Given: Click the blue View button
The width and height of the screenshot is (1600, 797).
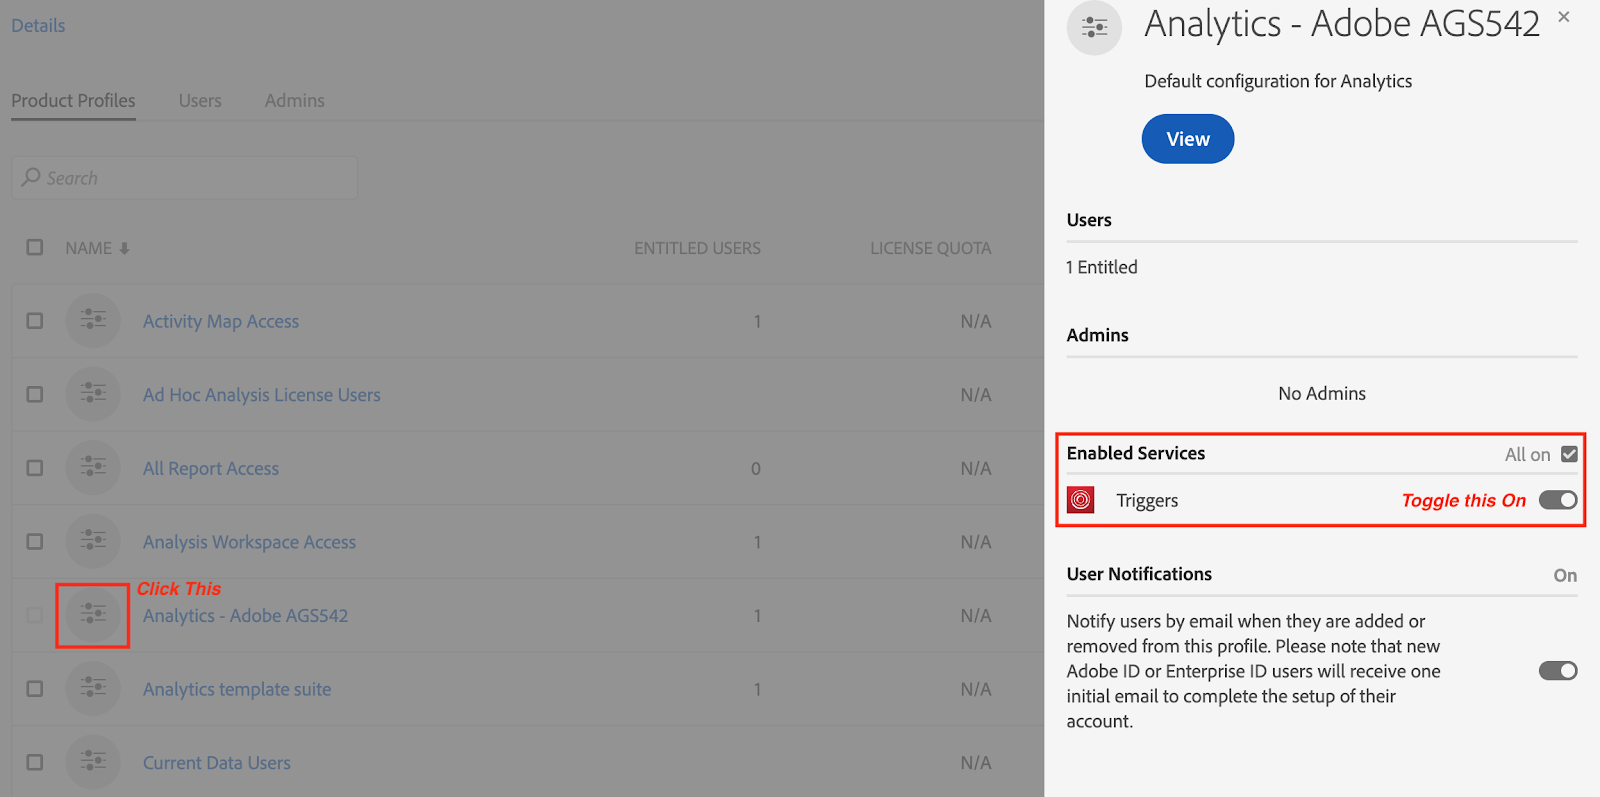Looking at the screenshot, I should [x=1188, y=139].
